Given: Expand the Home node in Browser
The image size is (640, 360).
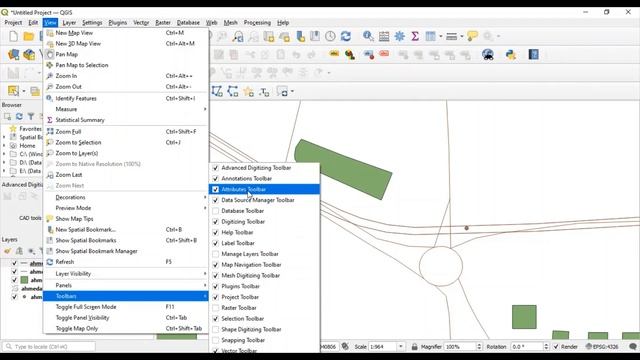Looking at the screenshot, I should (x=4, y=146).
